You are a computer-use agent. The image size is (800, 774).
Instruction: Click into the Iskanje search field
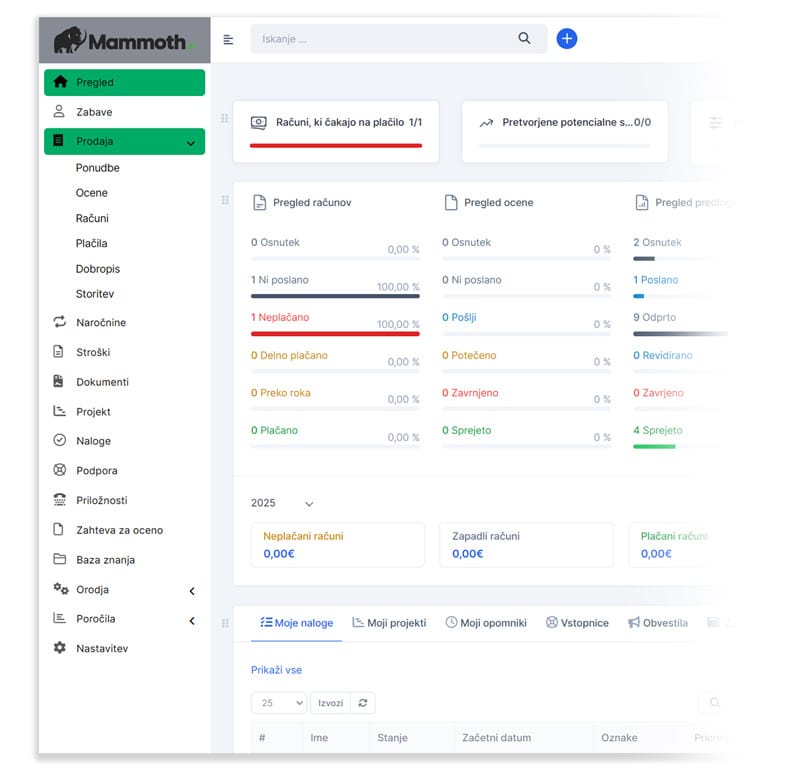[x=385, y=39]
